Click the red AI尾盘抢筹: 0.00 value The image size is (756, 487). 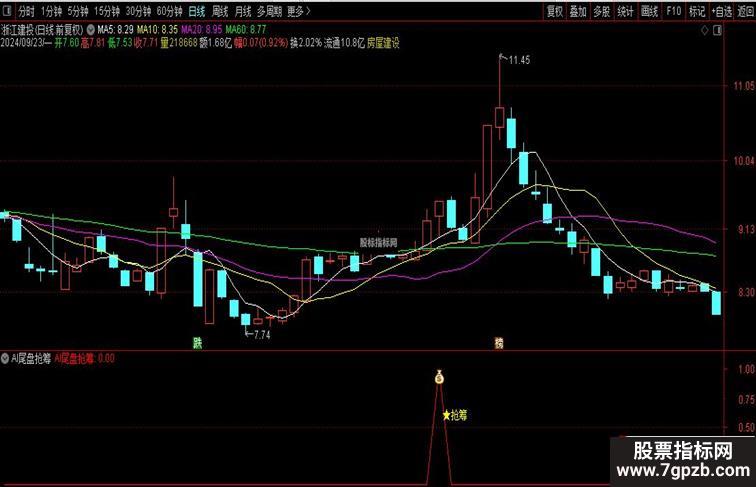84,358
